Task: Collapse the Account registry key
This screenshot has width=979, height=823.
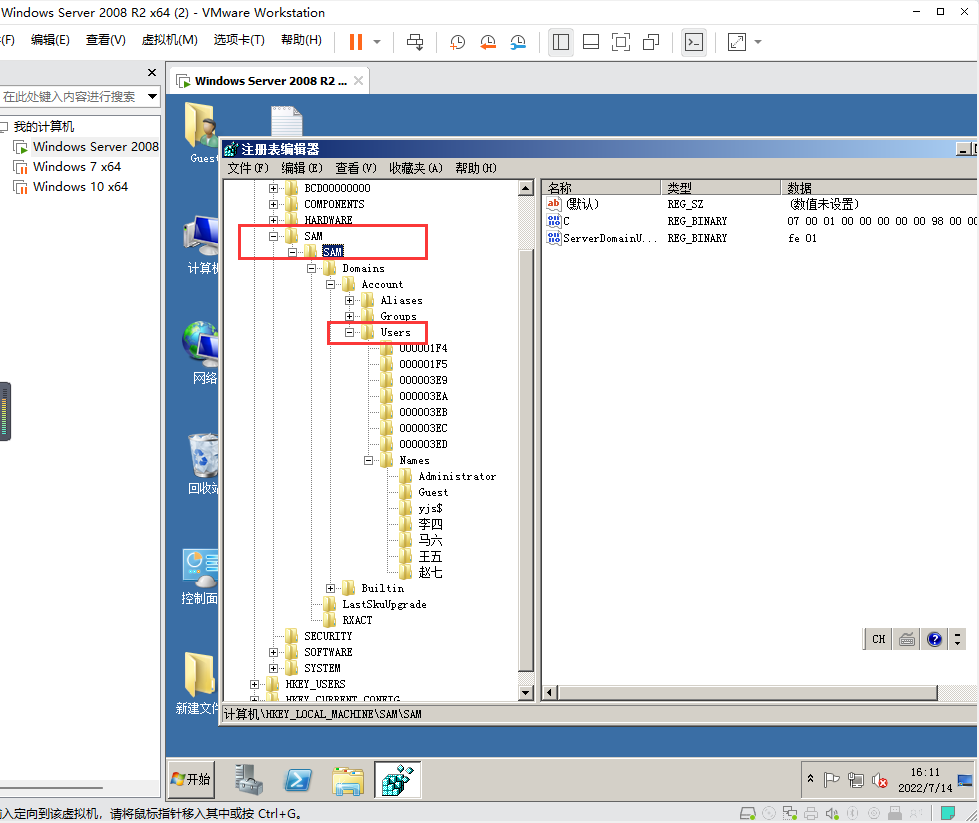Action: 330,284
